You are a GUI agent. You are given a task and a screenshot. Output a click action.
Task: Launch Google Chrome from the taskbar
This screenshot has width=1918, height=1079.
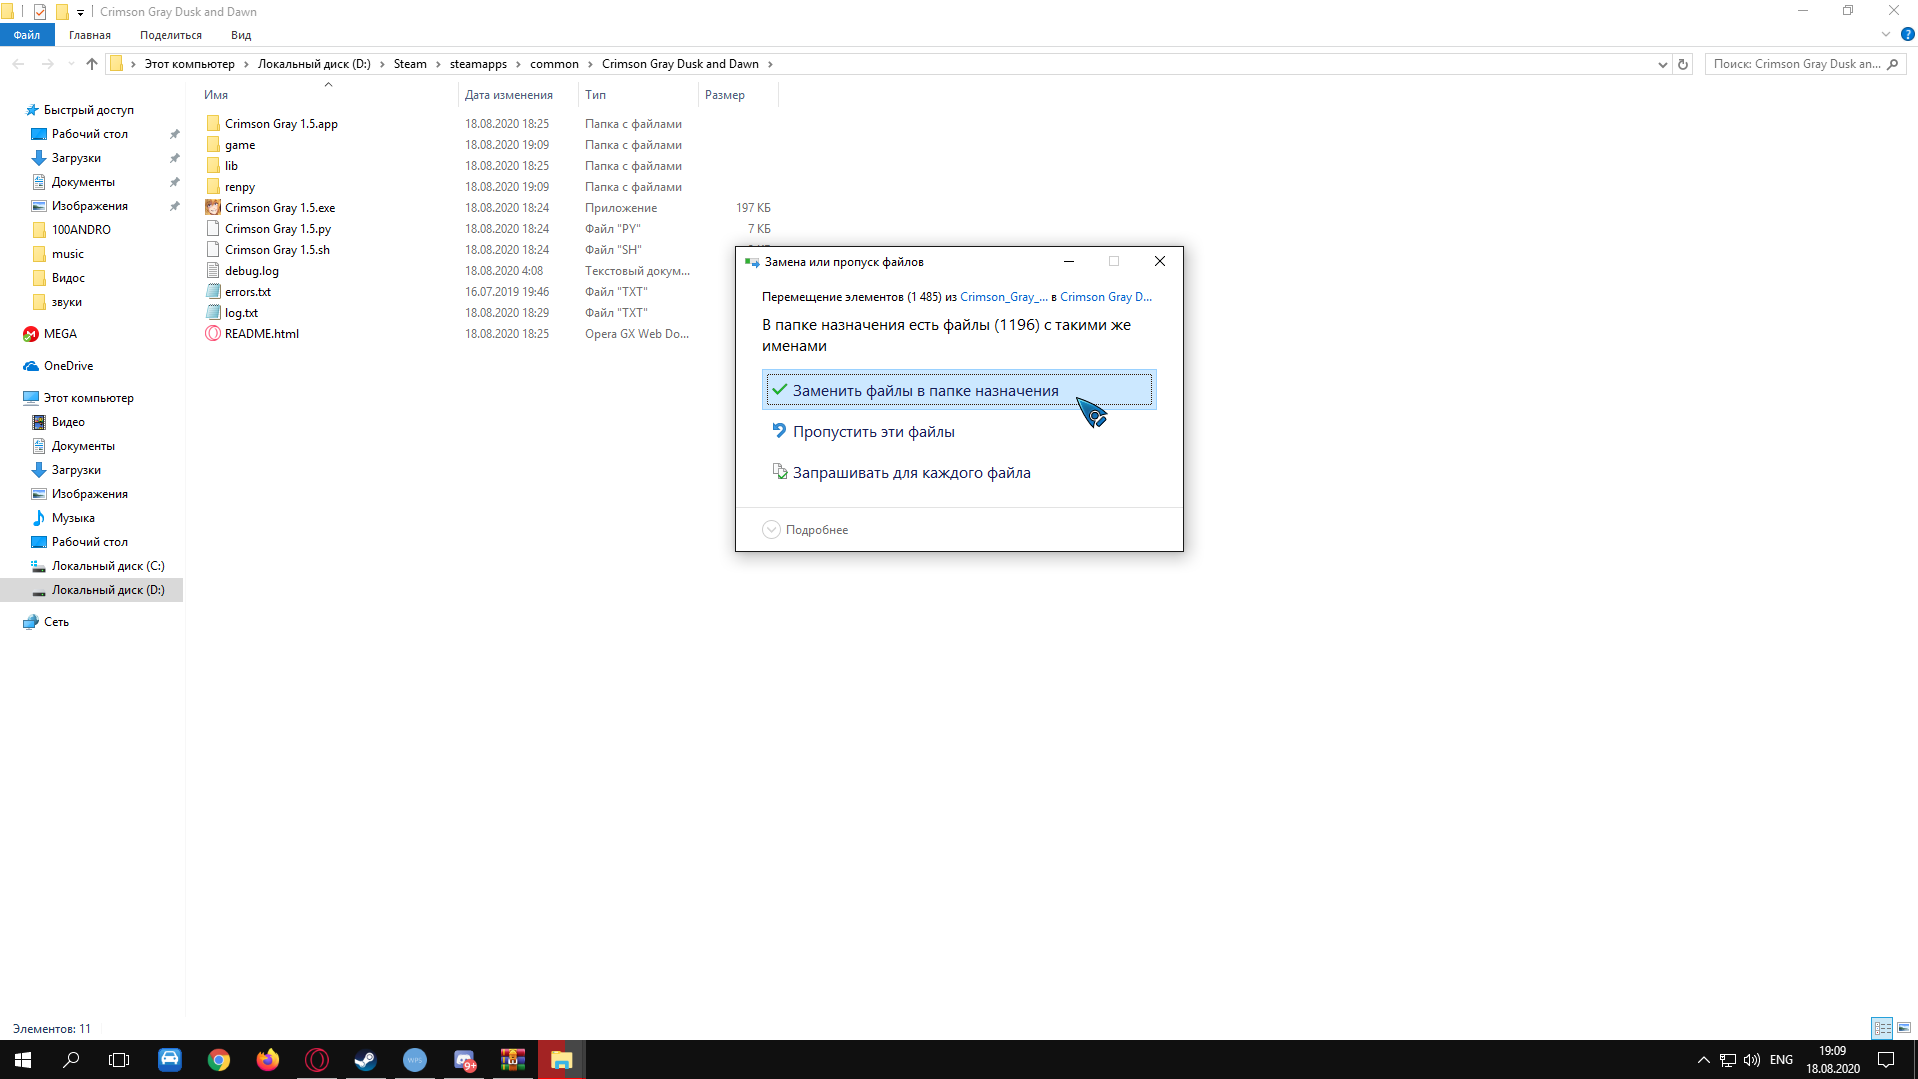click(x=218, y=1060)
